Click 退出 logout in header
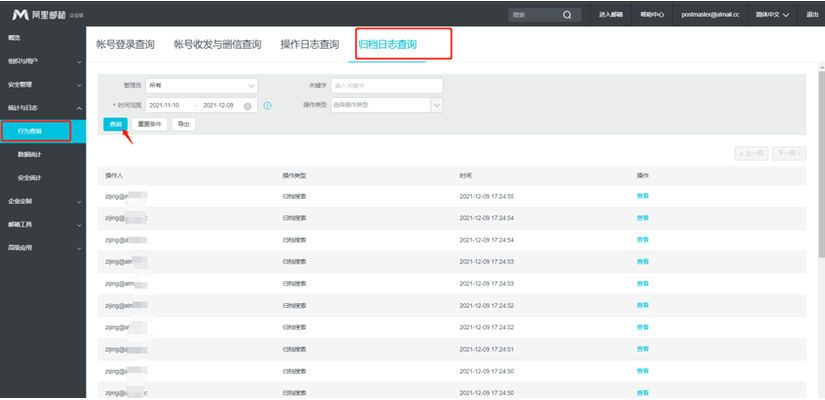This screenshot has height=400, width=825. coord(812,15)
